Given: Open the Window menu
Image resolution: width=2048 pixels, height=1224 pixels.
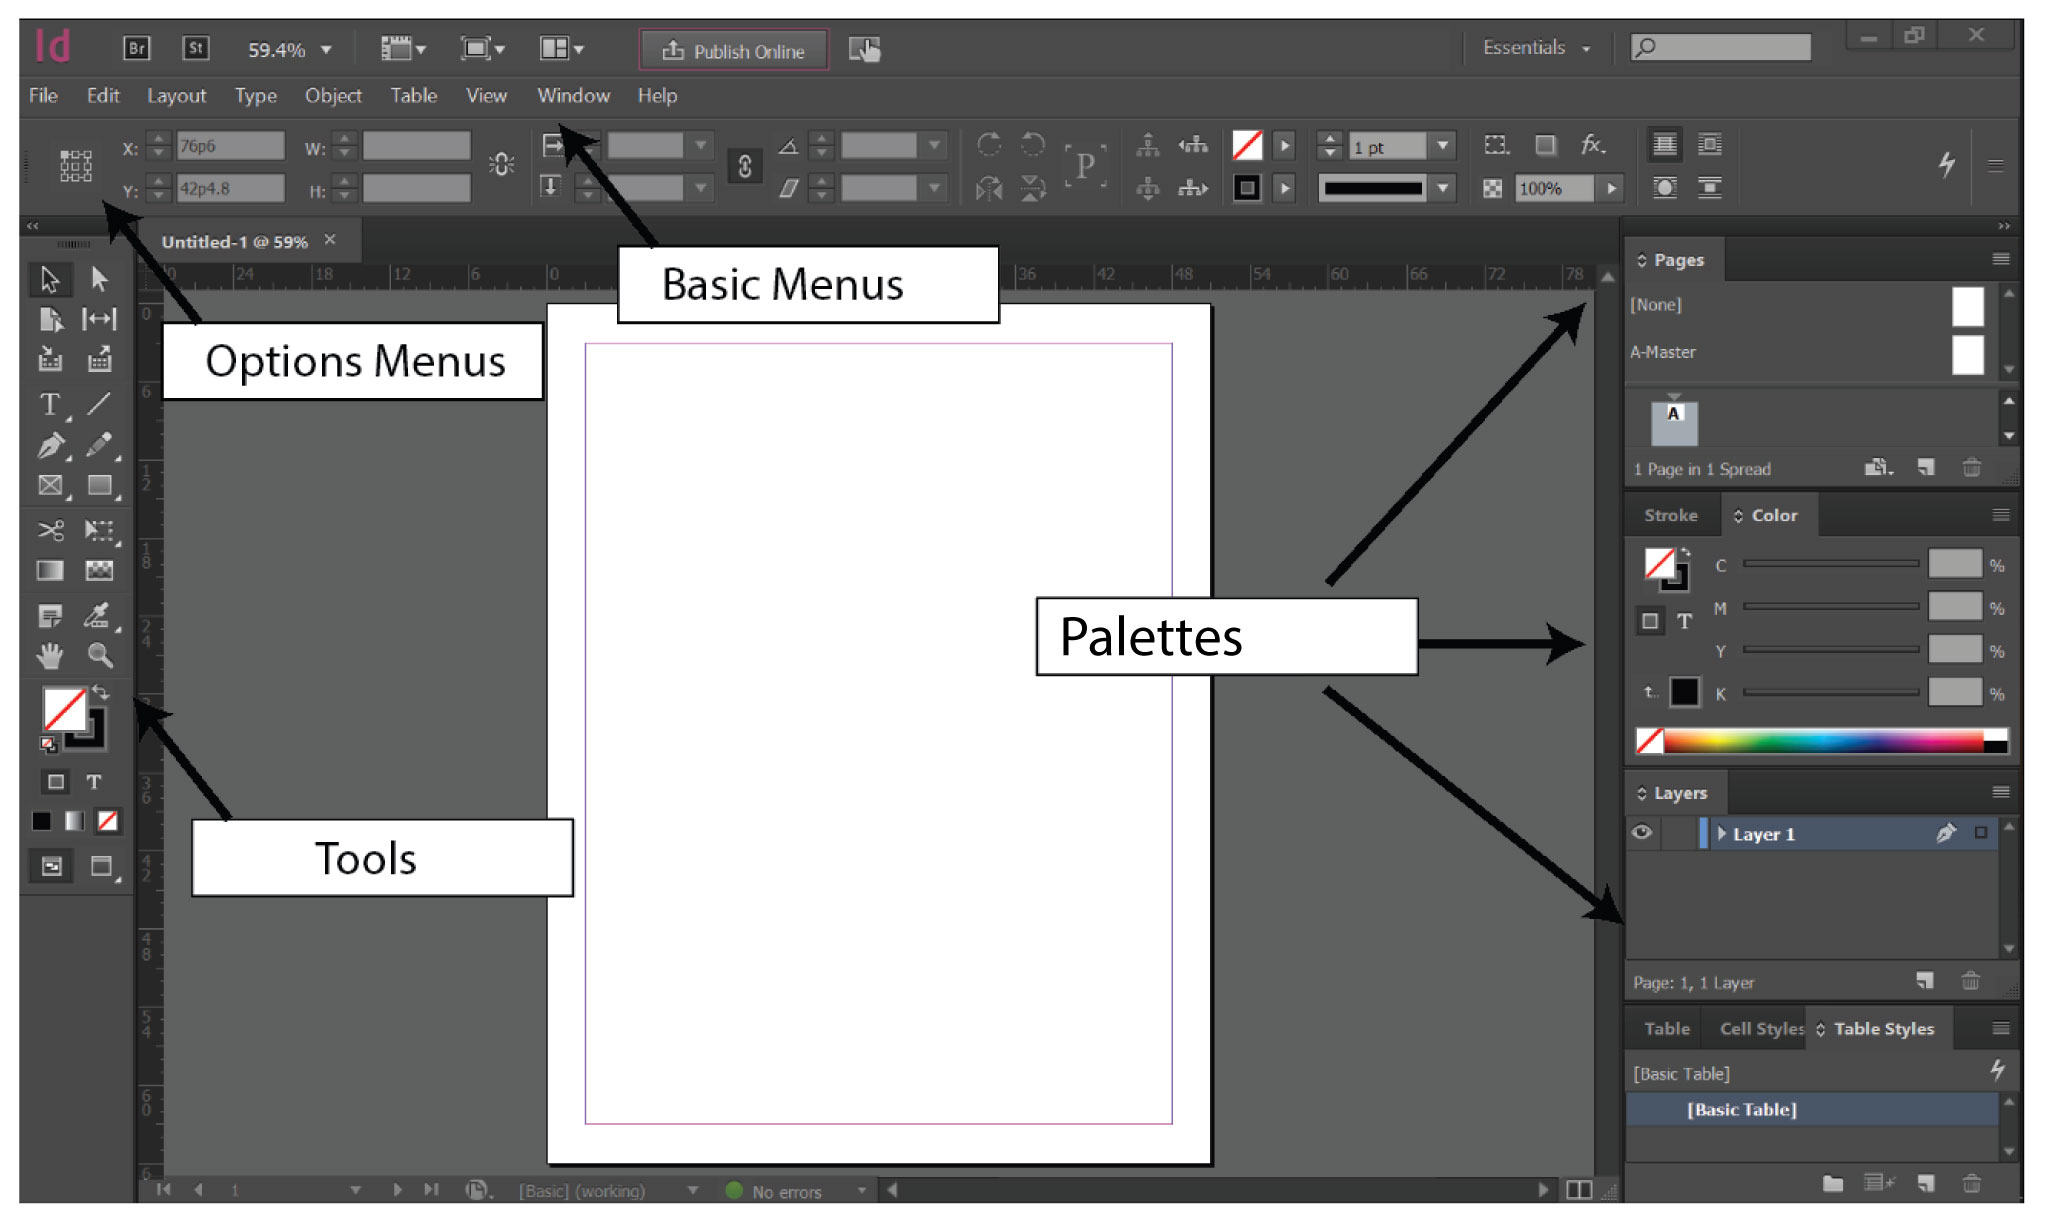Looking at the screenshot, I should 572,96.
